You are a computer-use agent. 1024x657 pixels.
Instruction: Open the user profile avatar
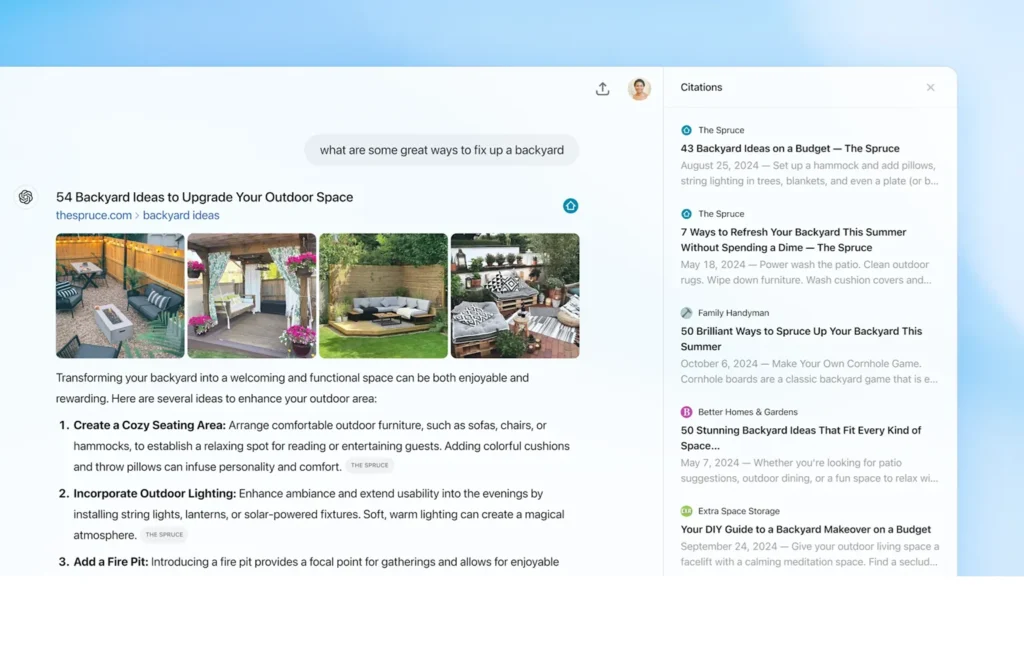pos(639,88)
